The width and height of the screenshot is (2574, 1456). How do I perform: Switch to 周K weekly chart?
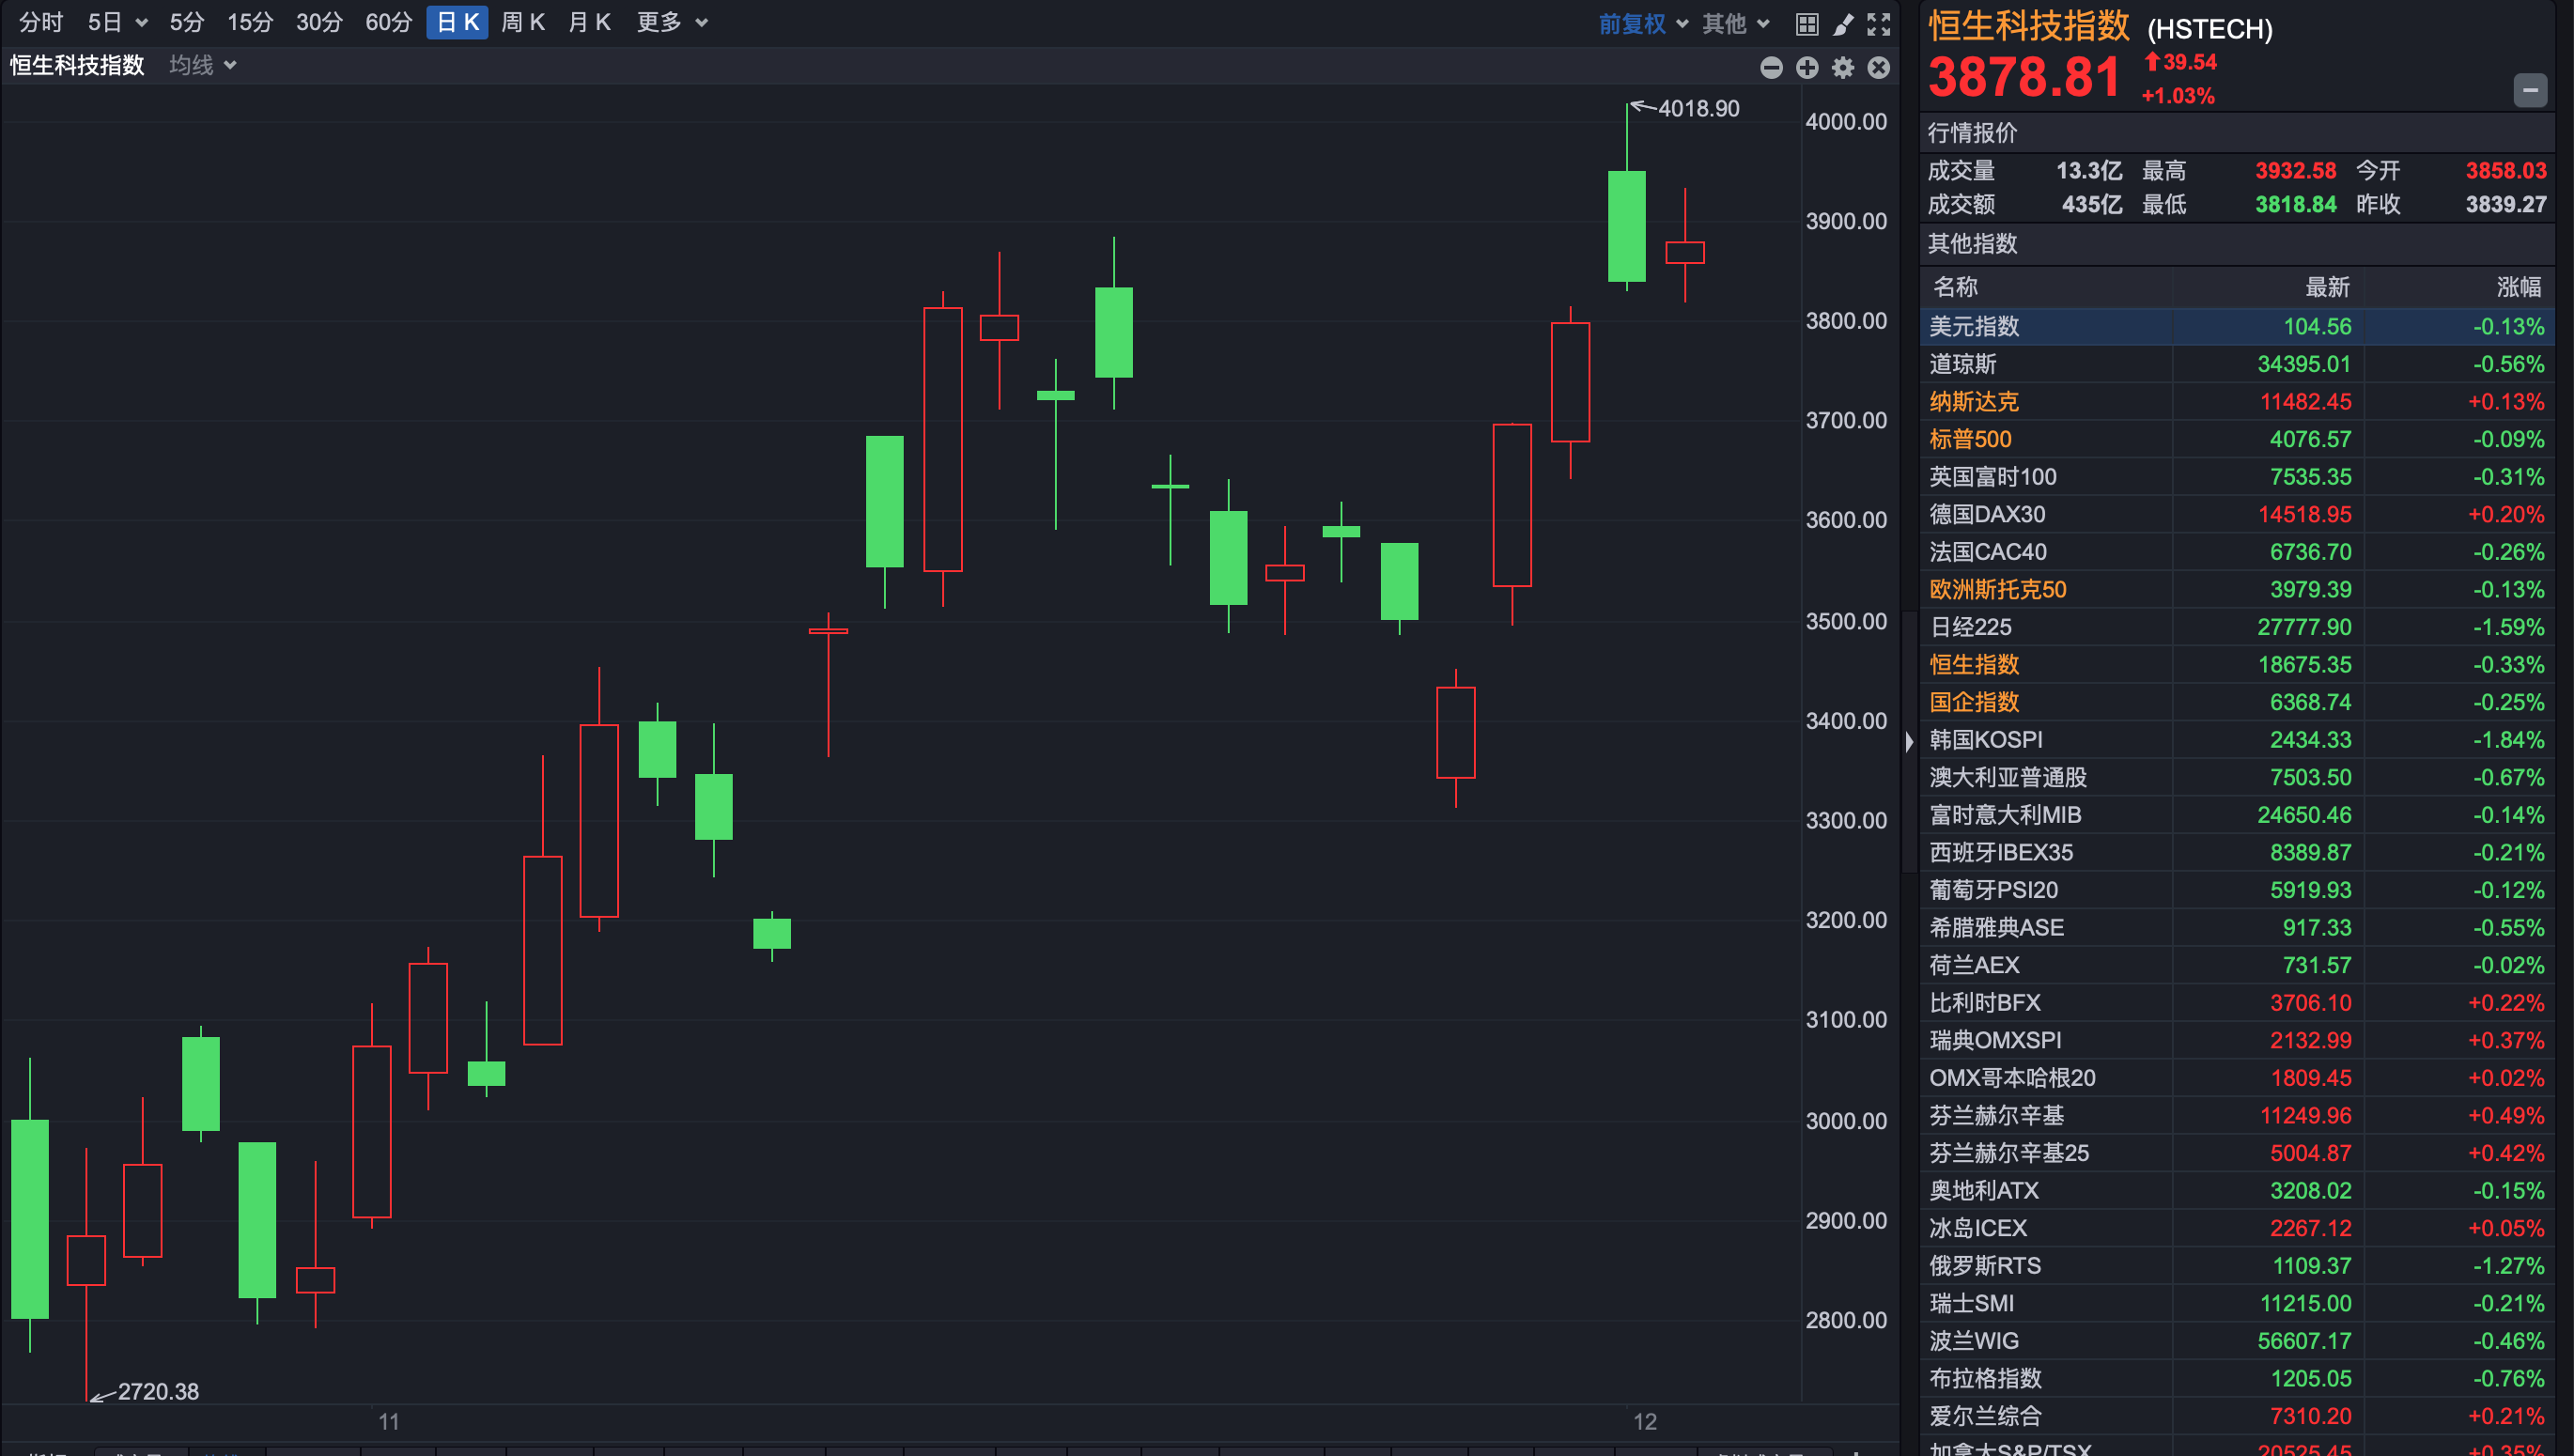point(522,22)
